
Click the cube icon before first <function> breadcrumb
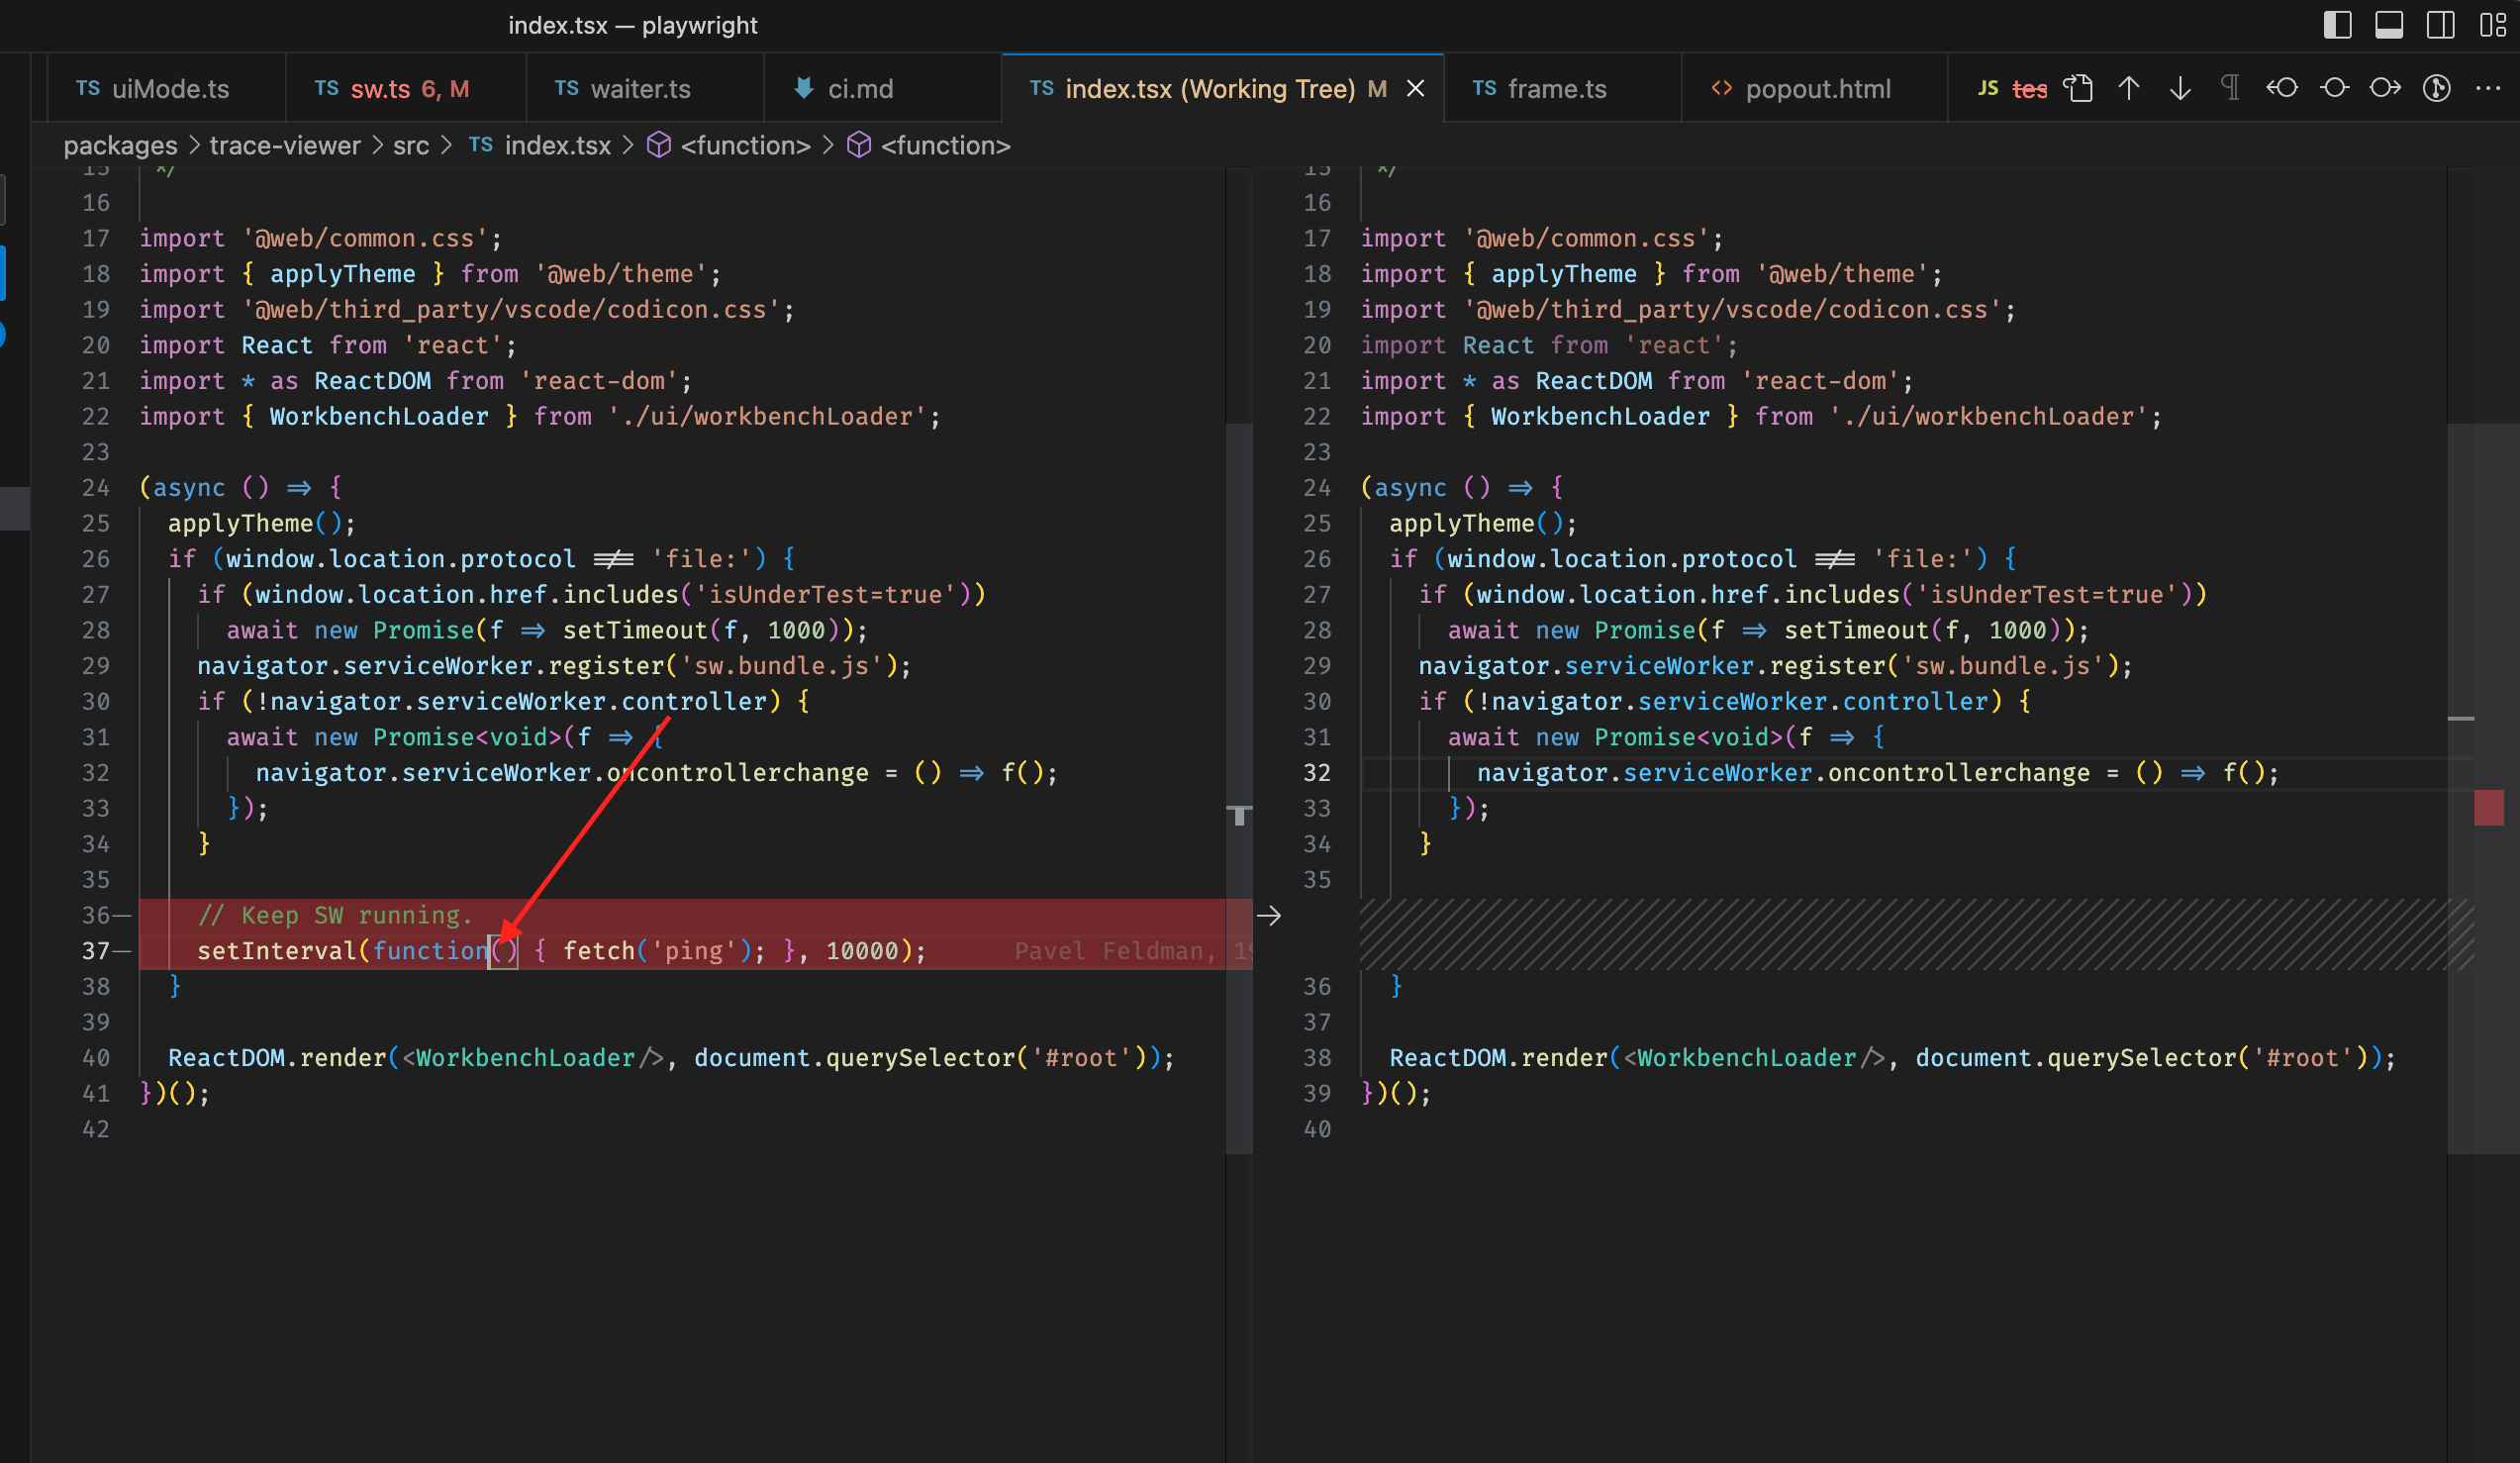coord(659,146)
